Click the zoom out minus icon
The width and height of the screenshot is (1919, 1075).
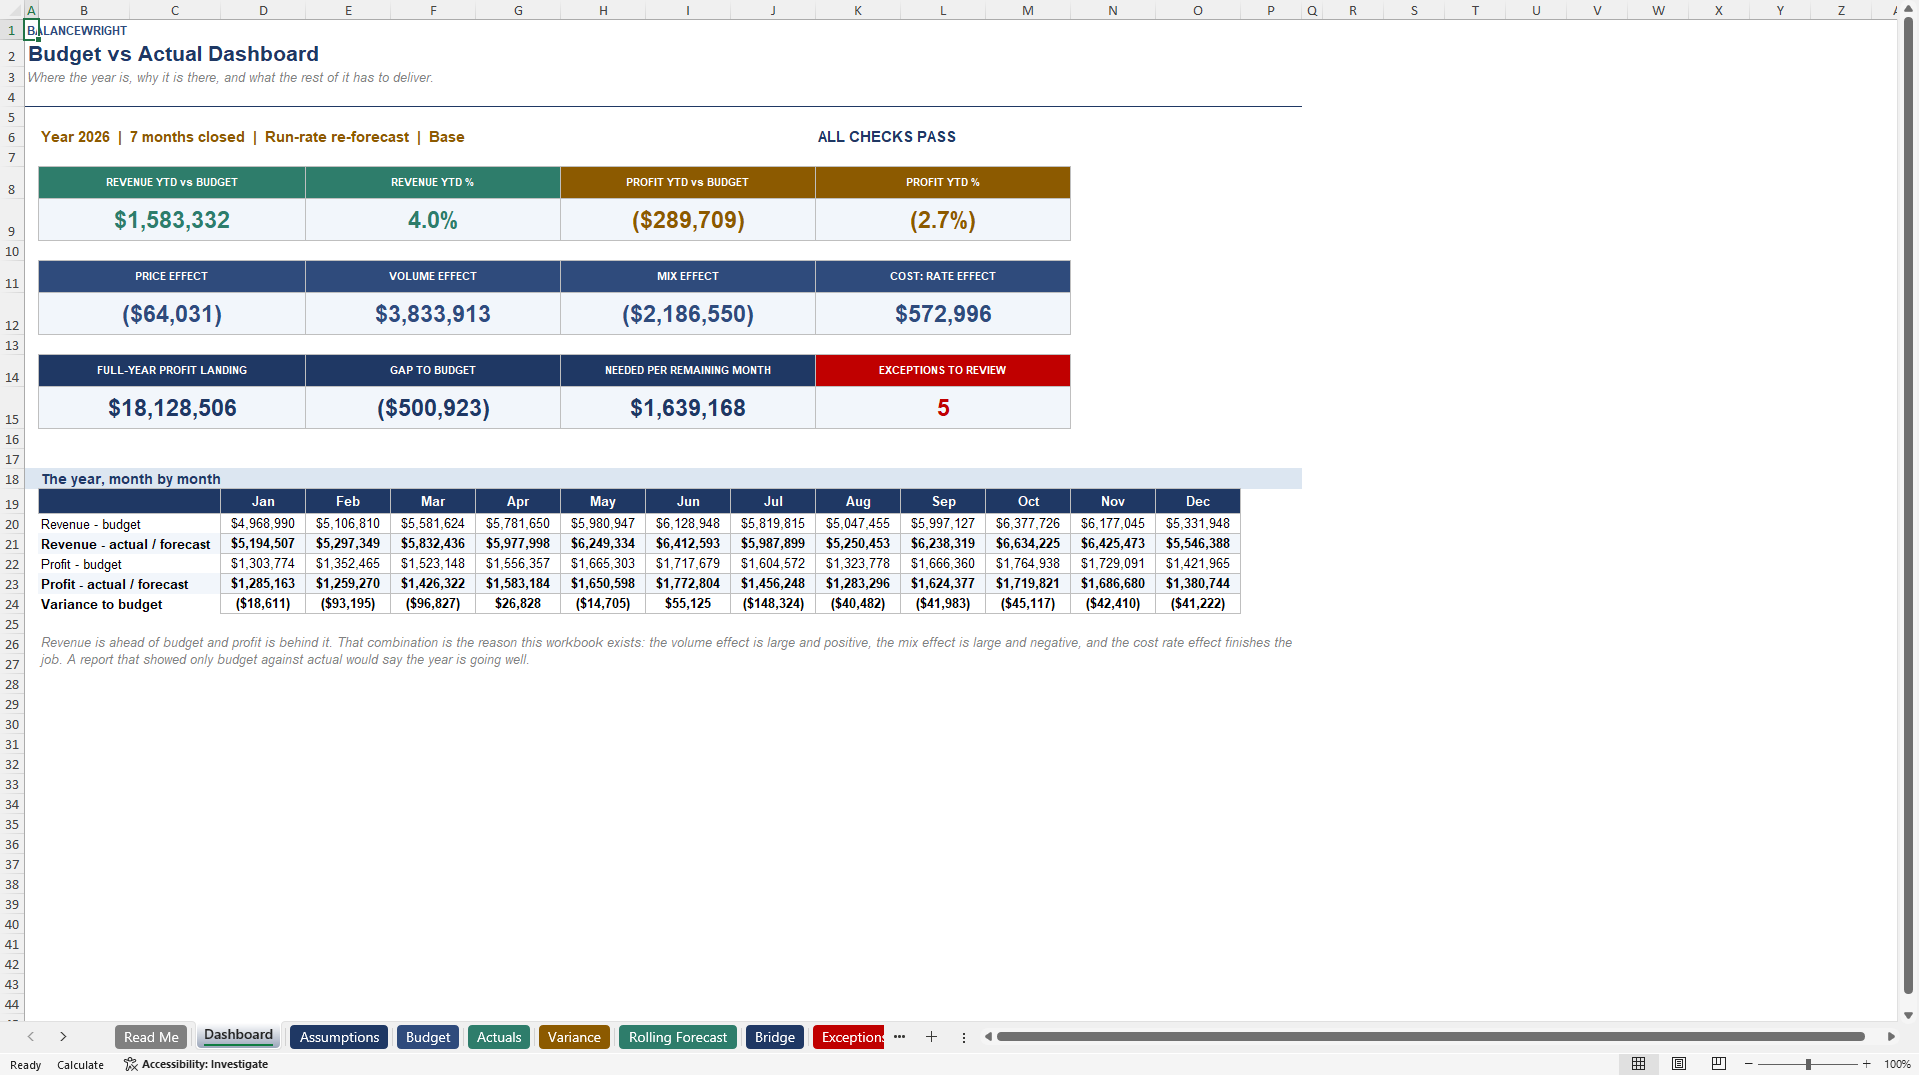tap(1749, 1064)
